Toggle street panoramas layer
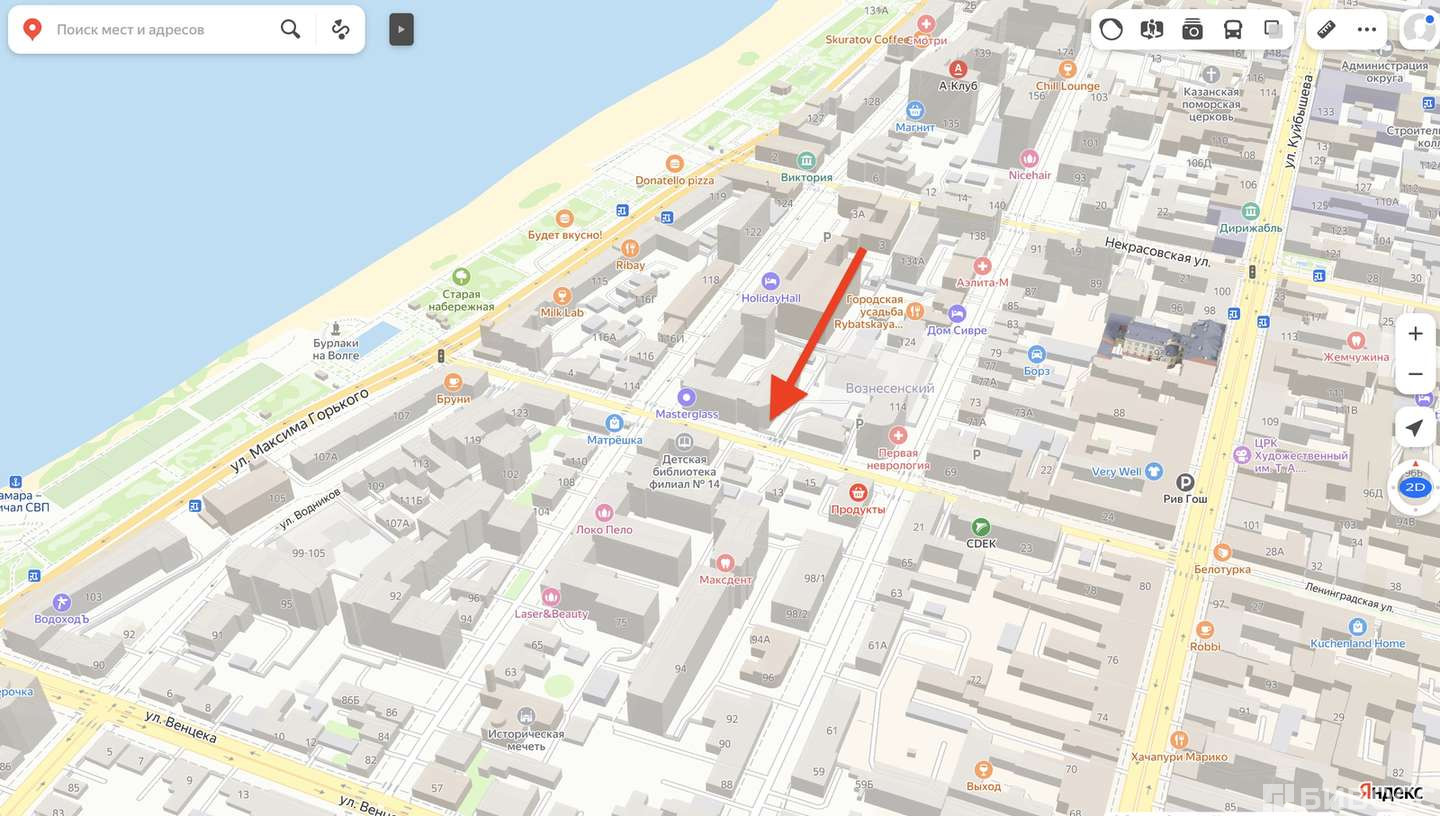Image resolution: width=1440 pixels, height=816 pixels. click(x=1152, y=29)
